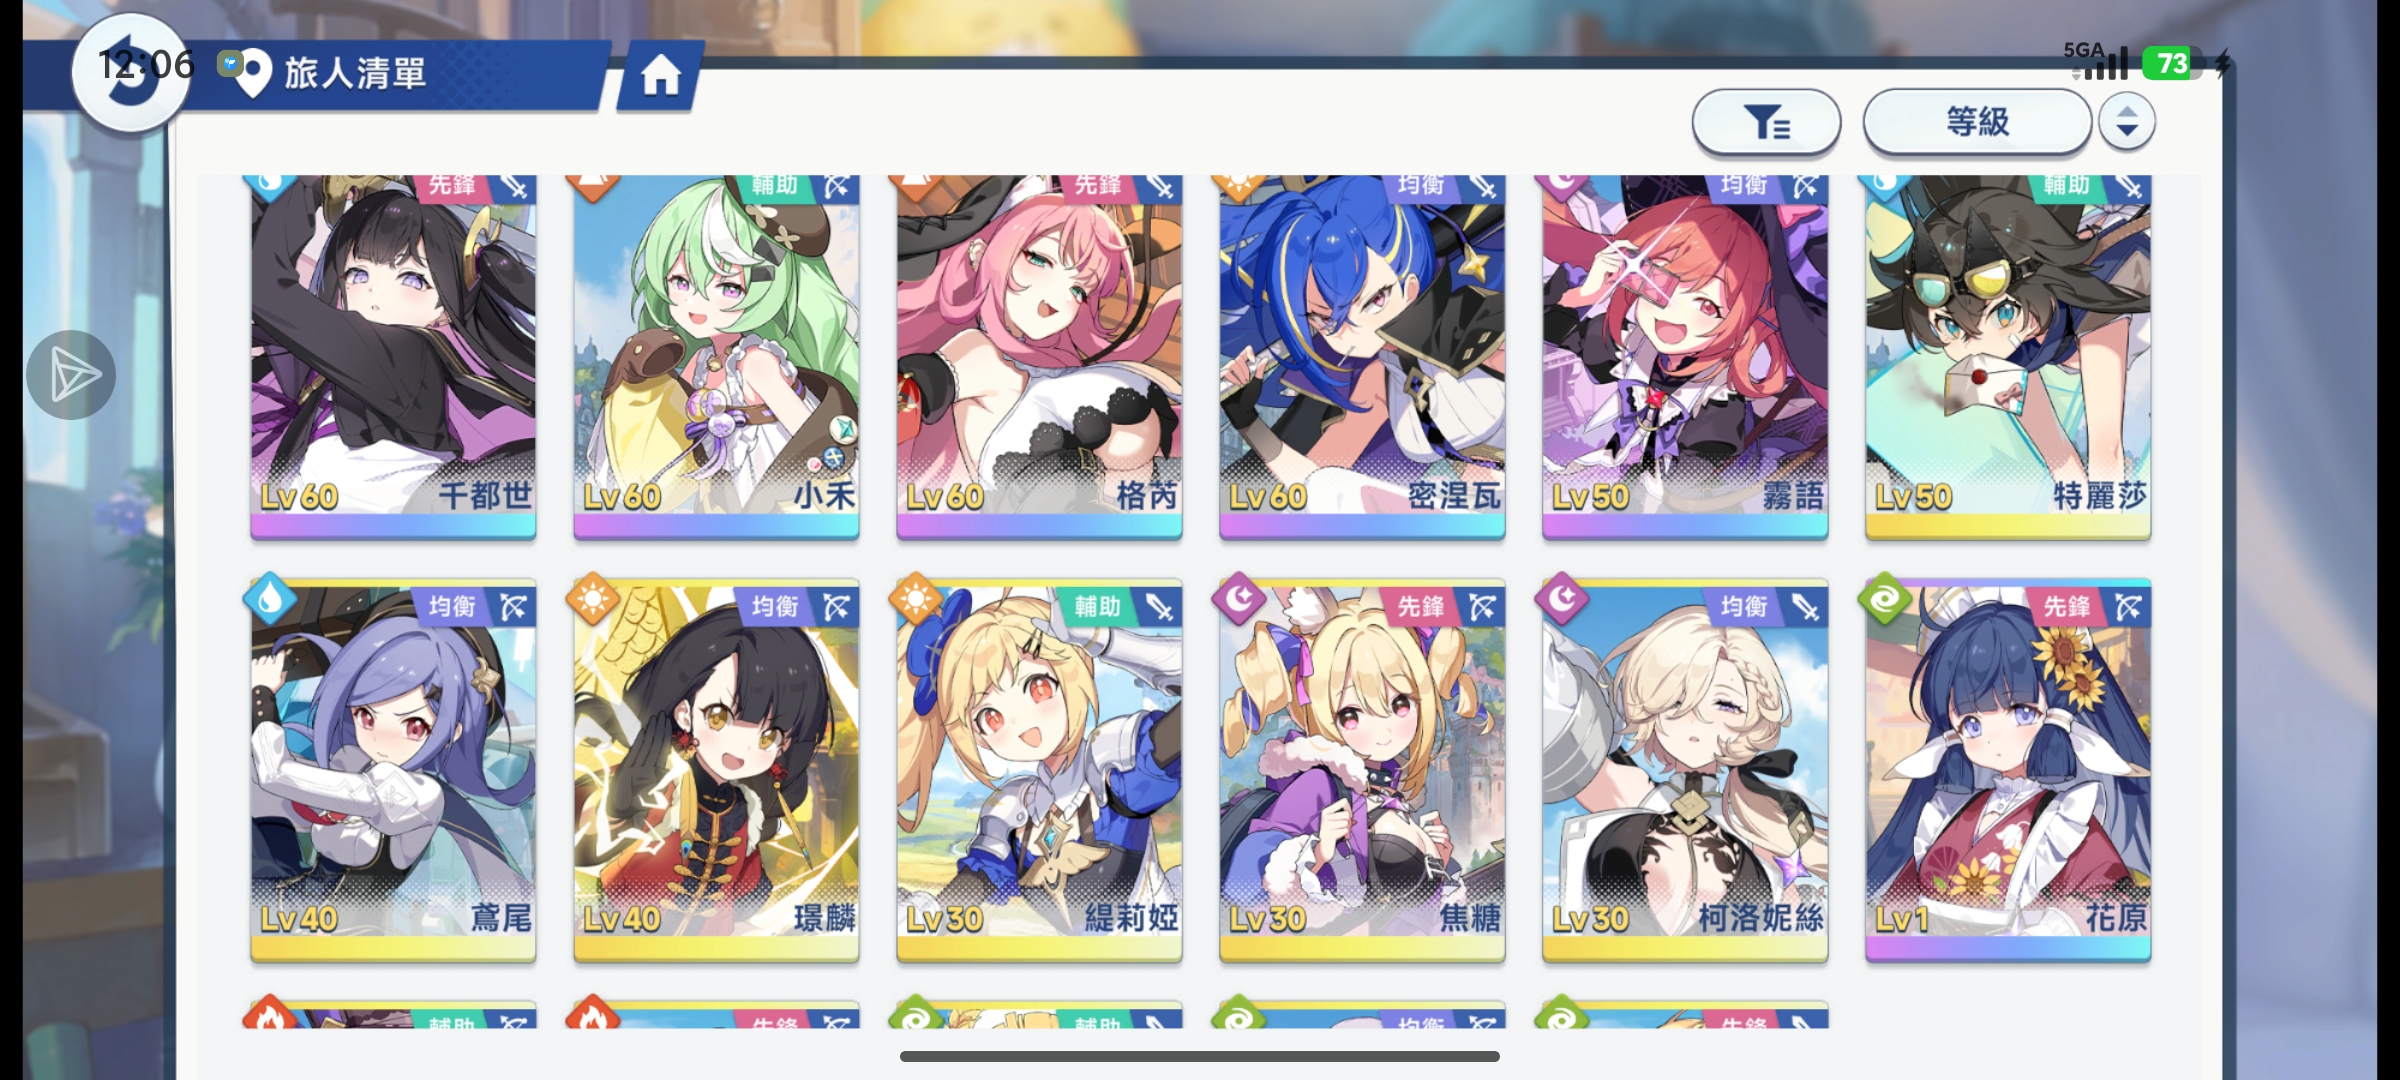Open the 特麗莎 character card
2400x1080 pixels.
(2008, 357)
